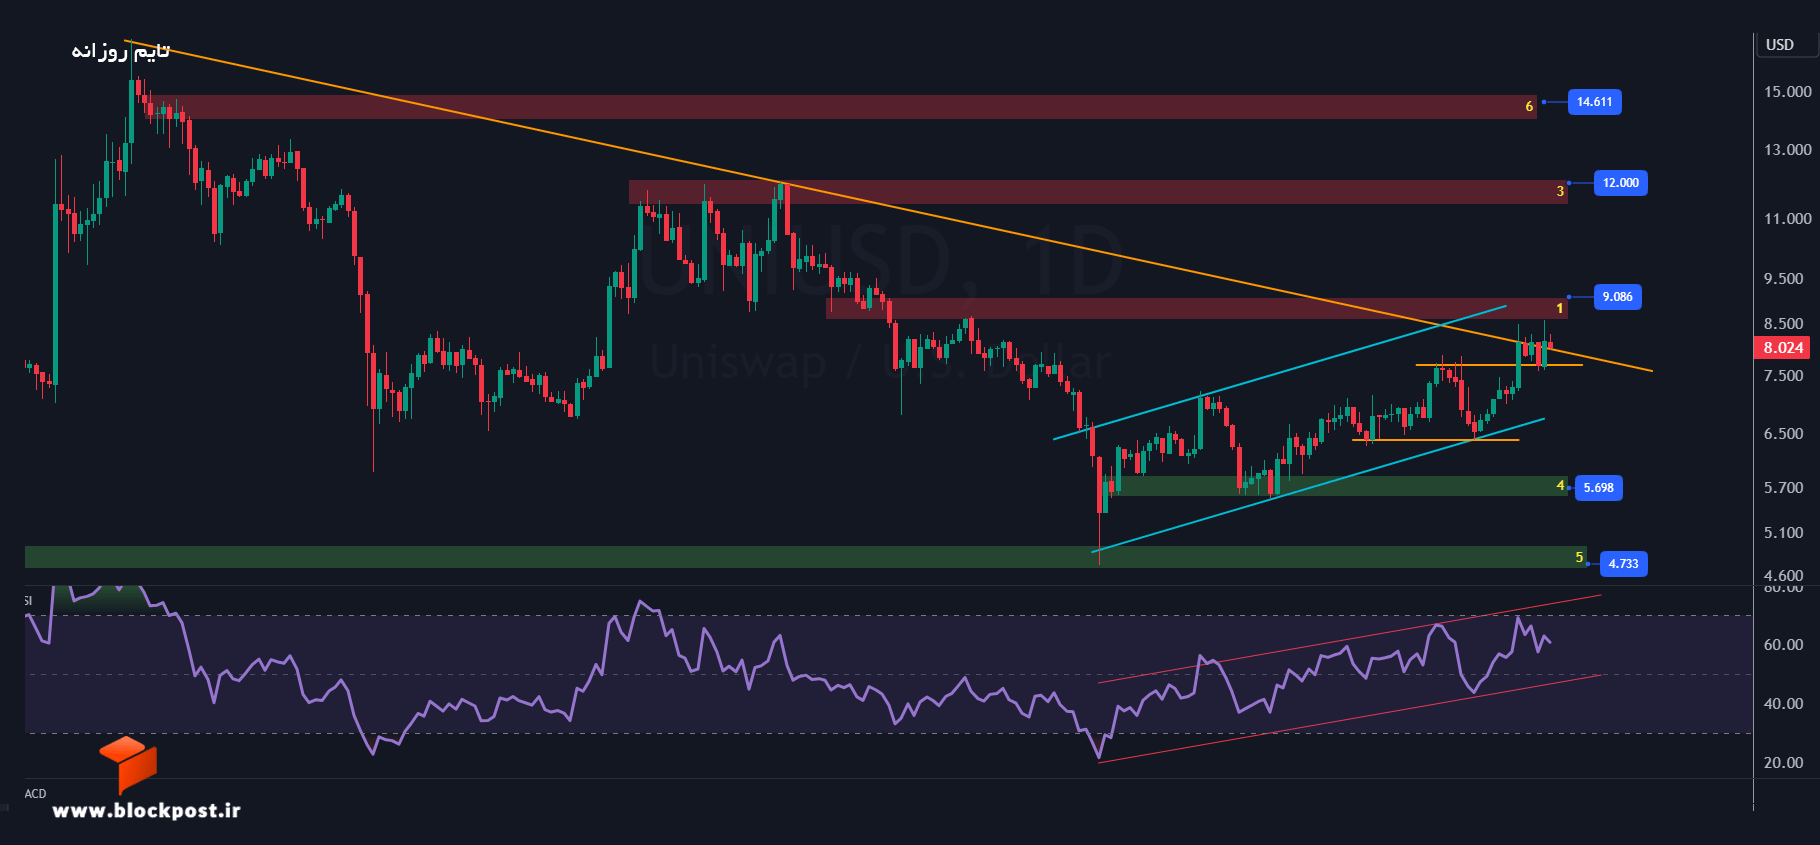The height and width of the screenshot is (845, 1820).
Task: Click the 9.086 resistance price tag
Action: click(1617, 297)
